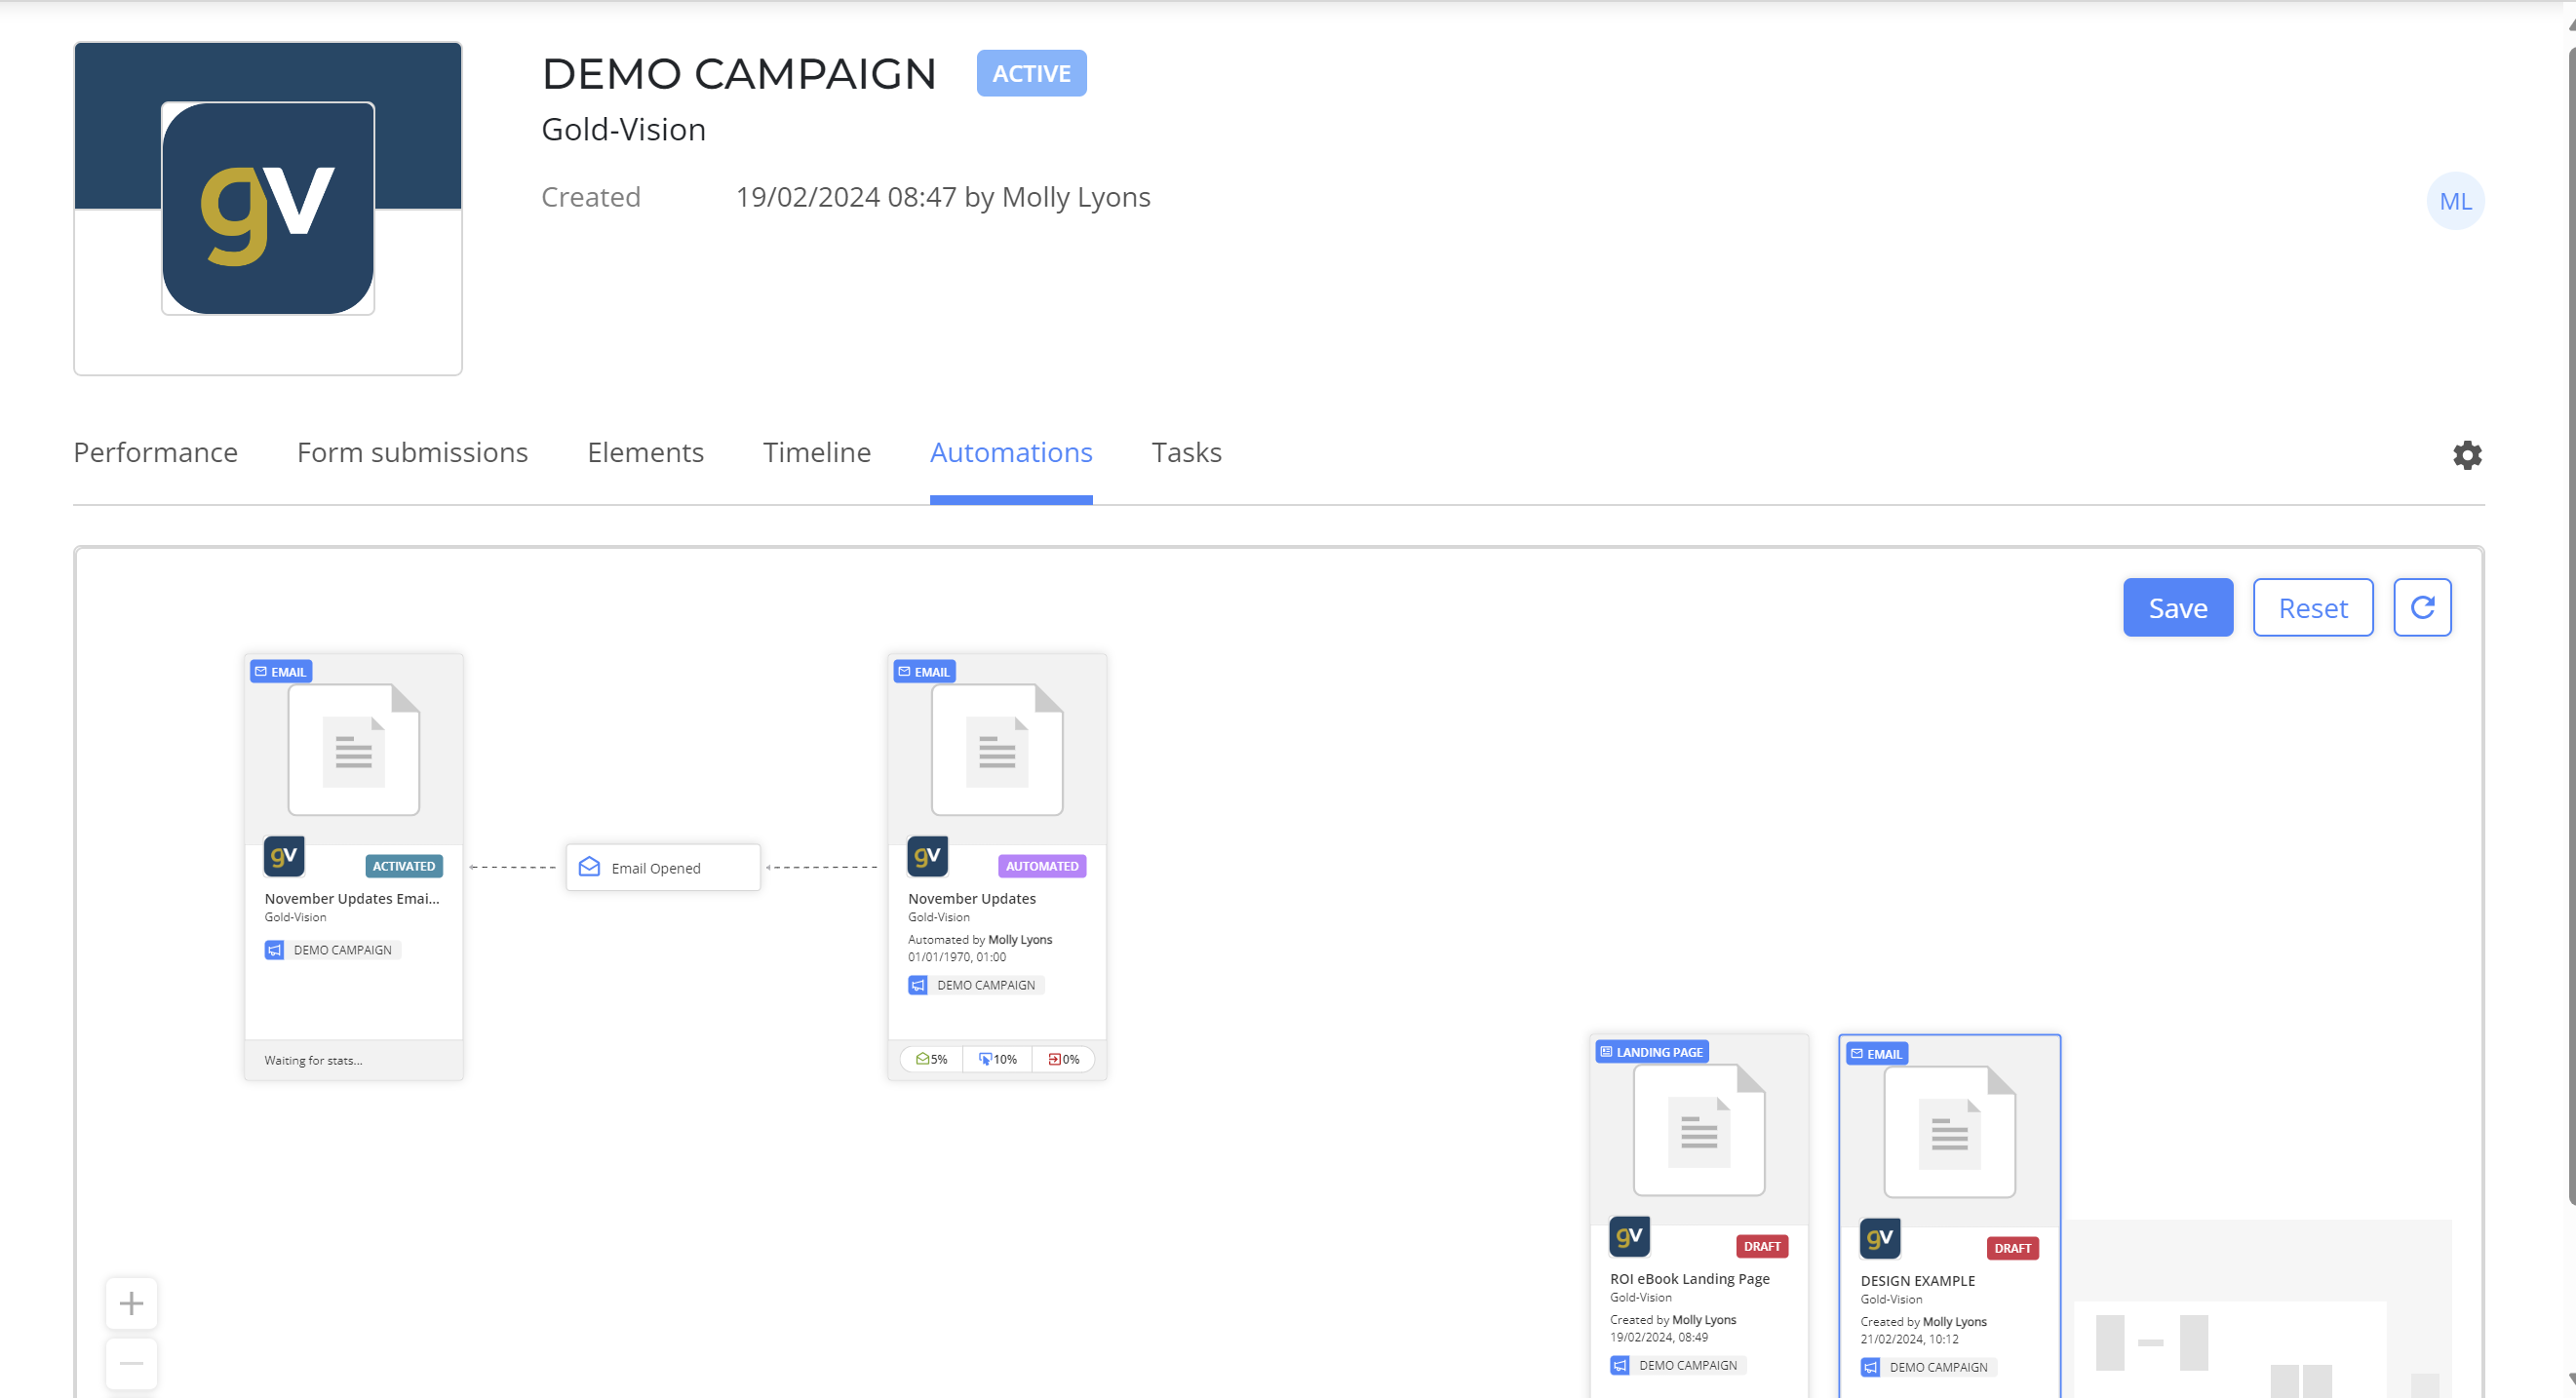The height and width of the screenshot is (1398, 2576).
Task: Click gv logo on DESIGN EXAMPLE card
Action: [x=1880, y=1238]
